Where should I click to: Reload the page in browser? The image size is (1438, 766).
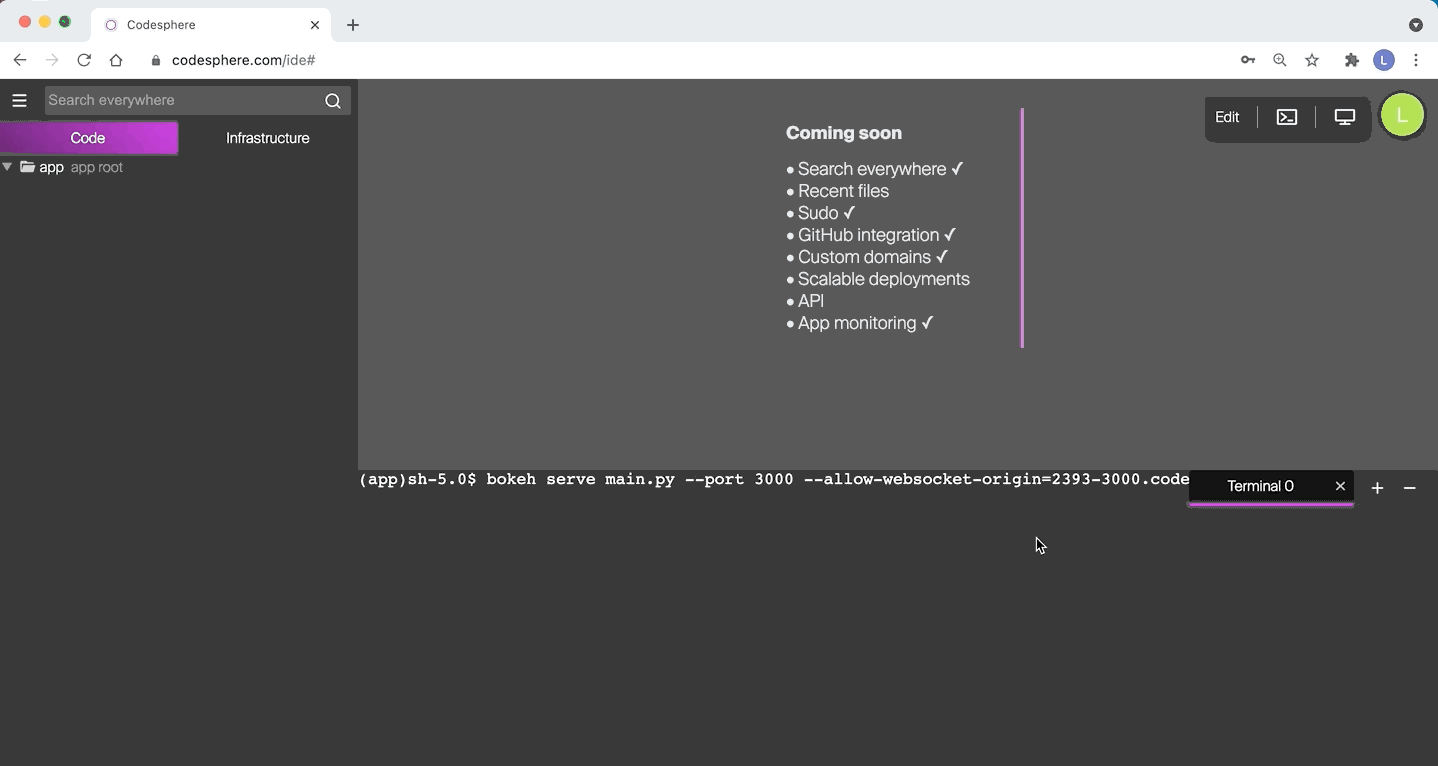pyautogui.click(x=84, y=60)
